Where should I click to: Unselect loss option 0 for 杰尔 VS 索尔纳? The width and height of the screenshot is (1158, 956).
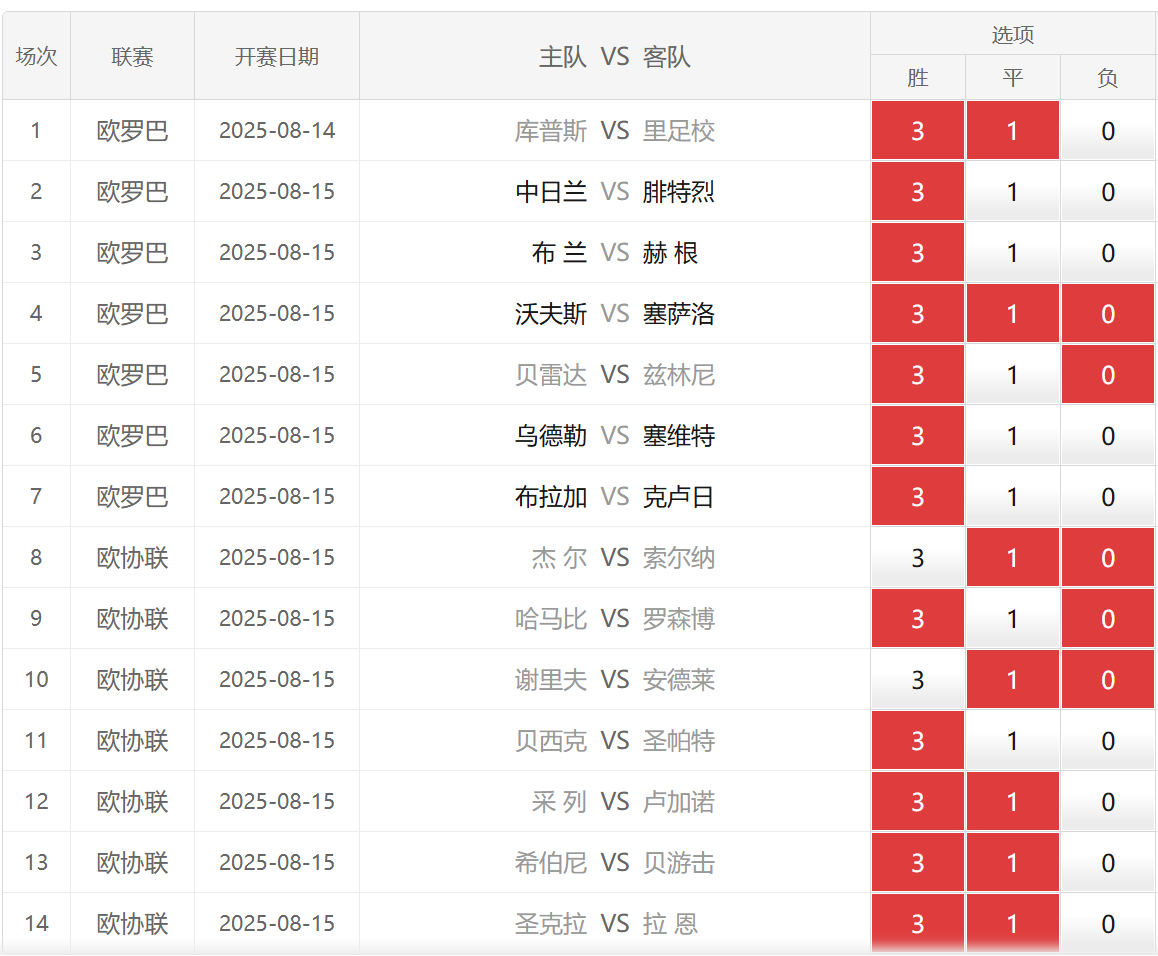(1108, 558)
